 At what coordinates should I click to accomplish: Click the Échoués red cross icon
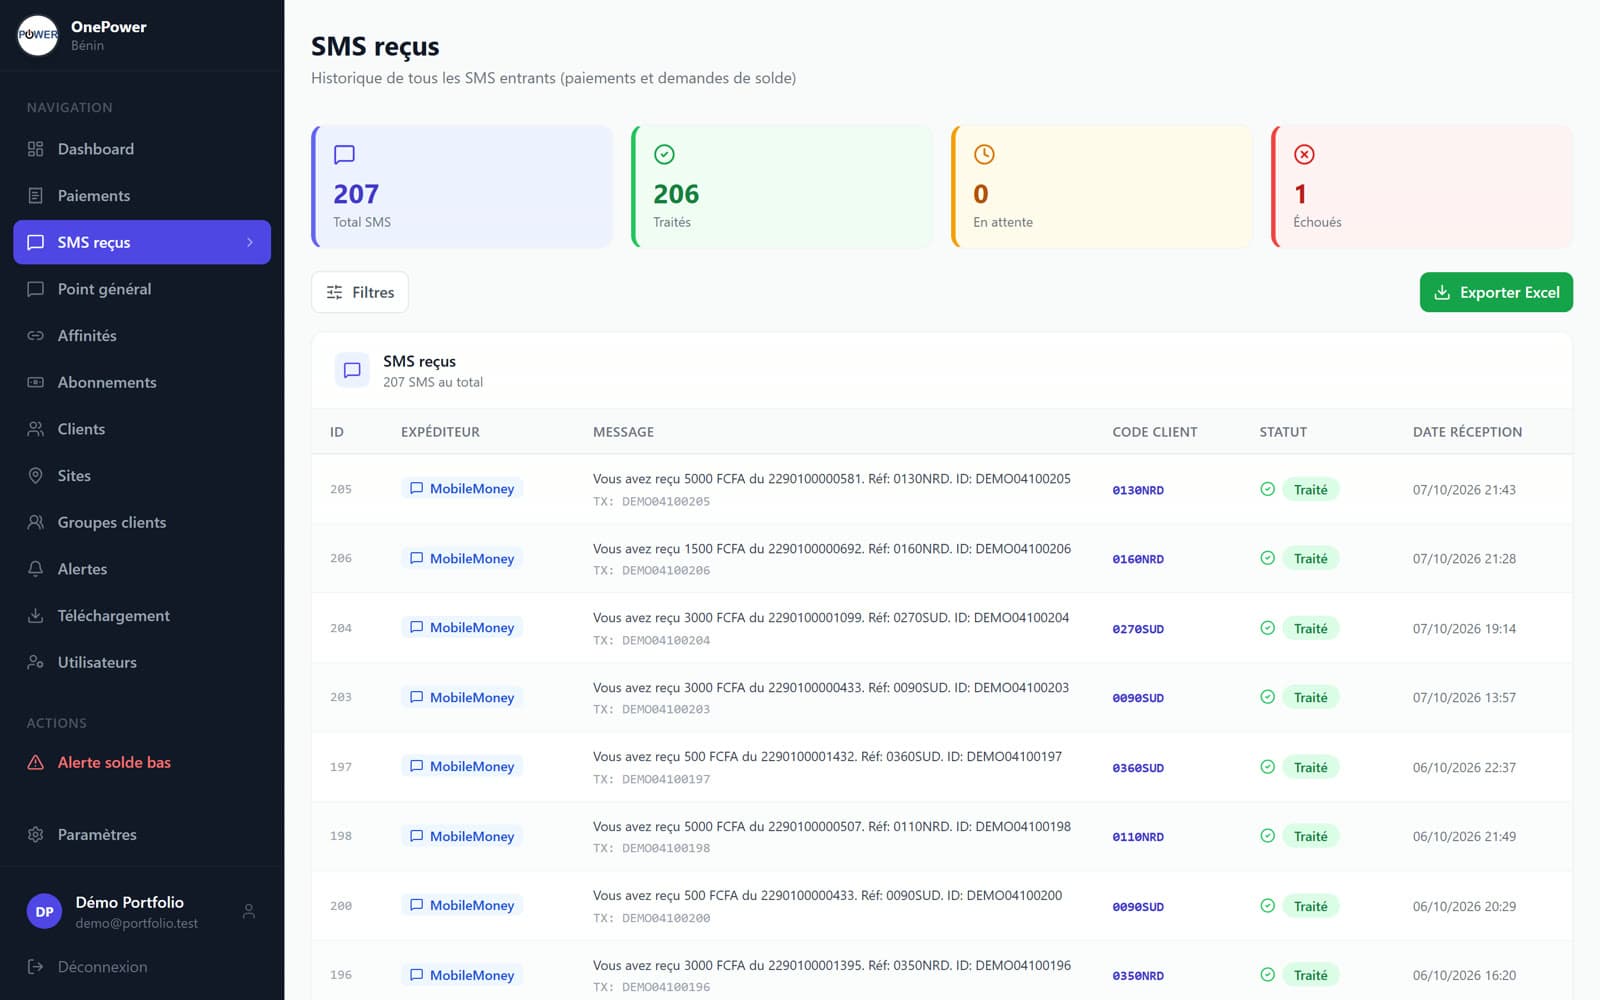click(x=1304, y=154)
